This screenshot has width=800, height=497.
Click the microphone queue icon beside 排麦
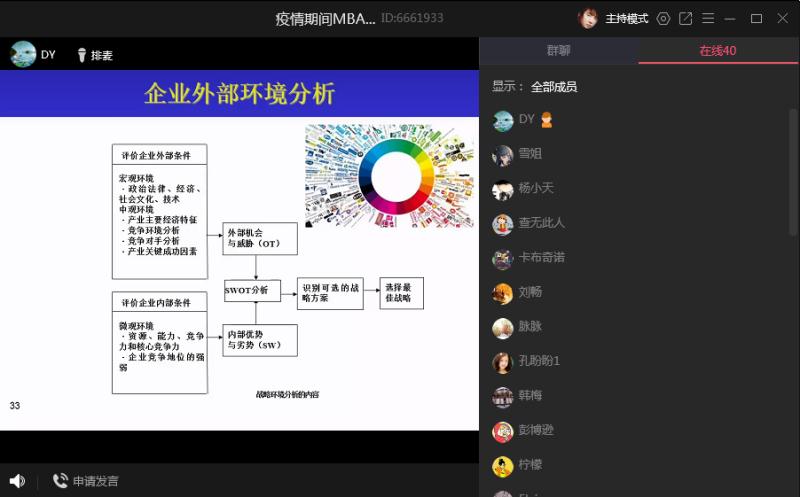coord(82,55)
